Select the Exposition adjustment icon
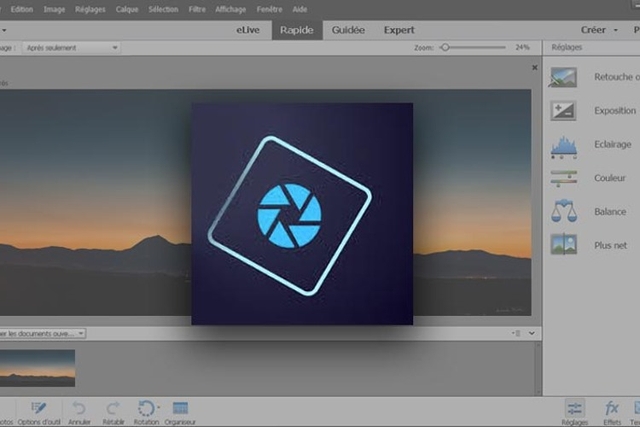640x427 pixels. [563, 111]
